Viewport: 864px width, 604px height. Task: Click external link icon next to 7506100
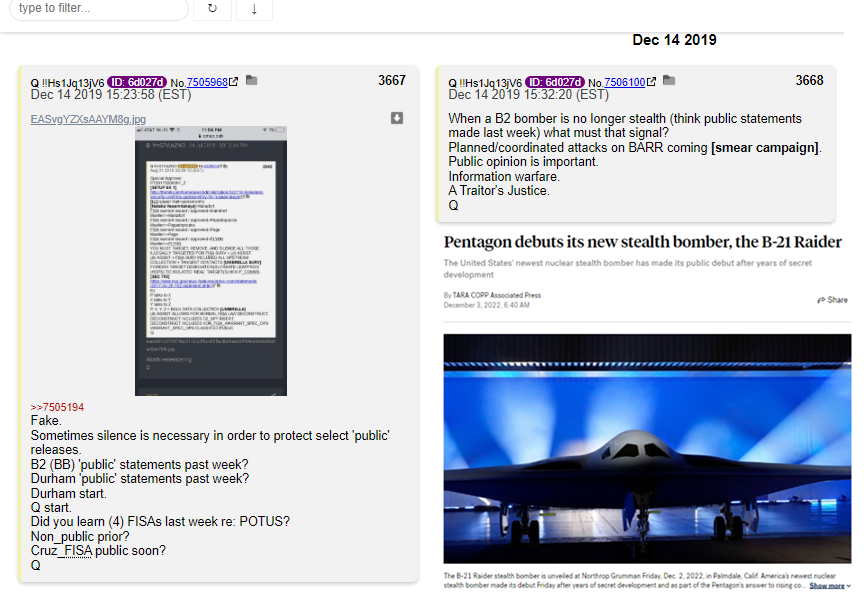[651, 82]
